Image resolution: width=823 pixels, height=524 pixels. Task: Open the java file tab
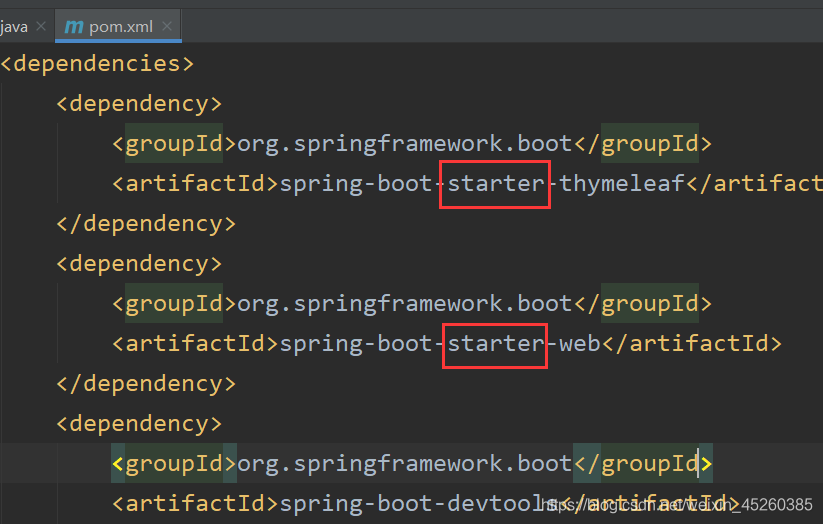[x=14, y=26]
